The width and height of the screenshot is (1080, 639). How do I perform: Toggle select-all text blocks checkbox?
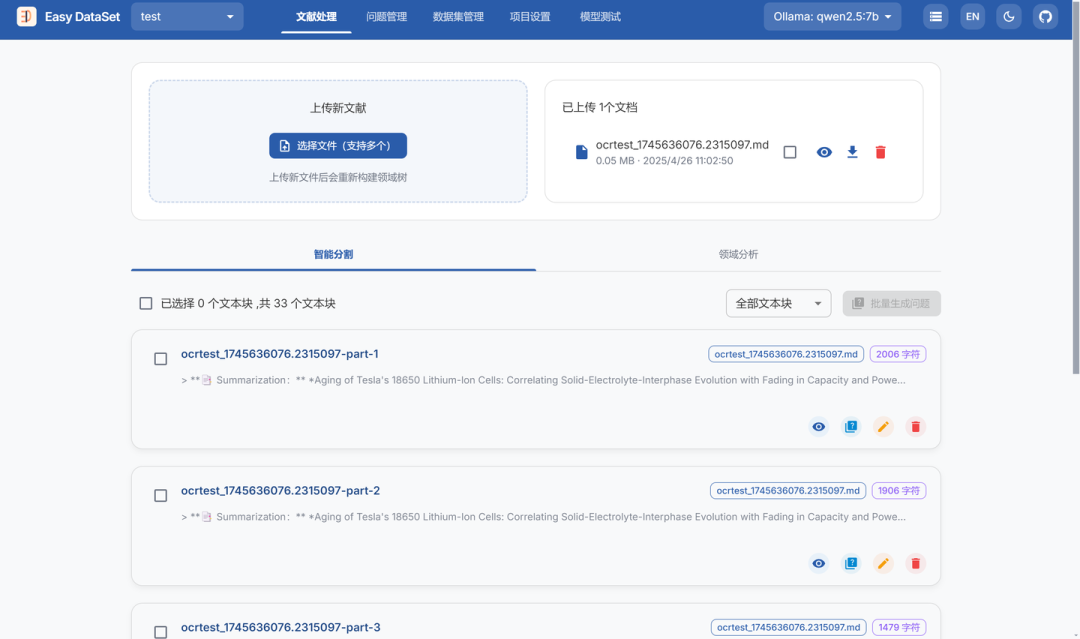coord(145,304)
